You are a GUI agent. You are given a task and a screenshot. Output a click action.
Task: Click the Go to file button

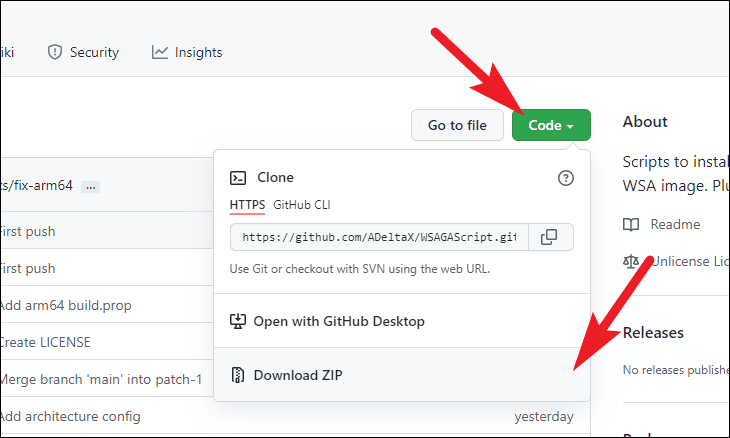pyautogui.click(x=457, y=125)
